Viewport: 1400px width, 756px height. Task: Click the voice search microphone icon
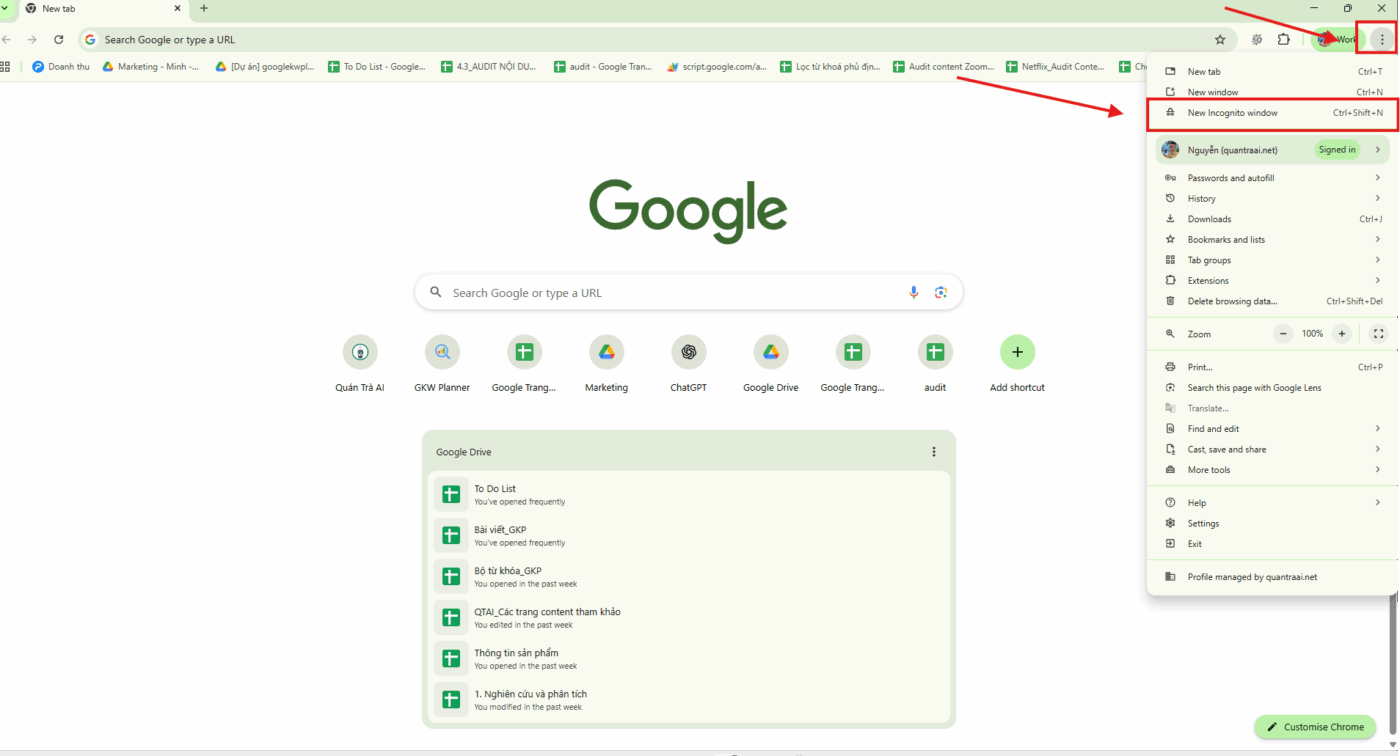coord(913,292)
